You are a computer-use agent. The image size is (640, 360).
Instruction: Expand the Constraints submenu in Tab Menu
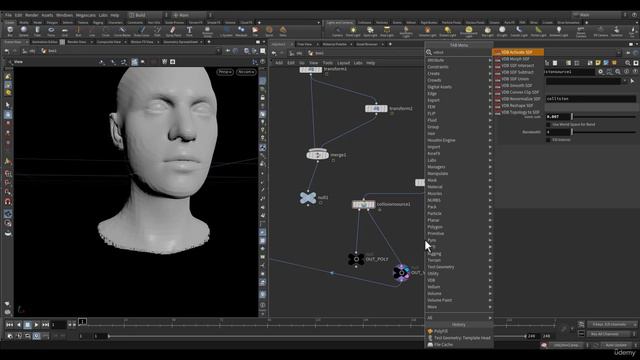459,67
